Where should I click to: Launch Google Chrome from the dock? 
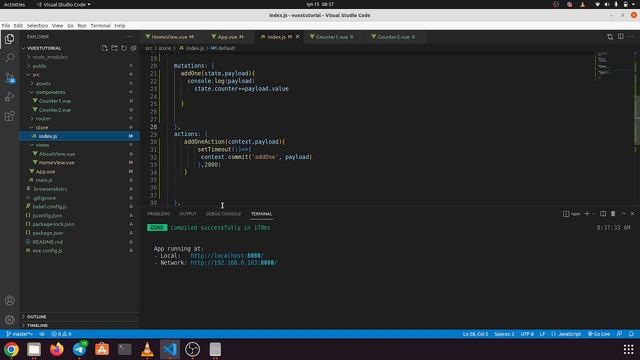(11, 349)
